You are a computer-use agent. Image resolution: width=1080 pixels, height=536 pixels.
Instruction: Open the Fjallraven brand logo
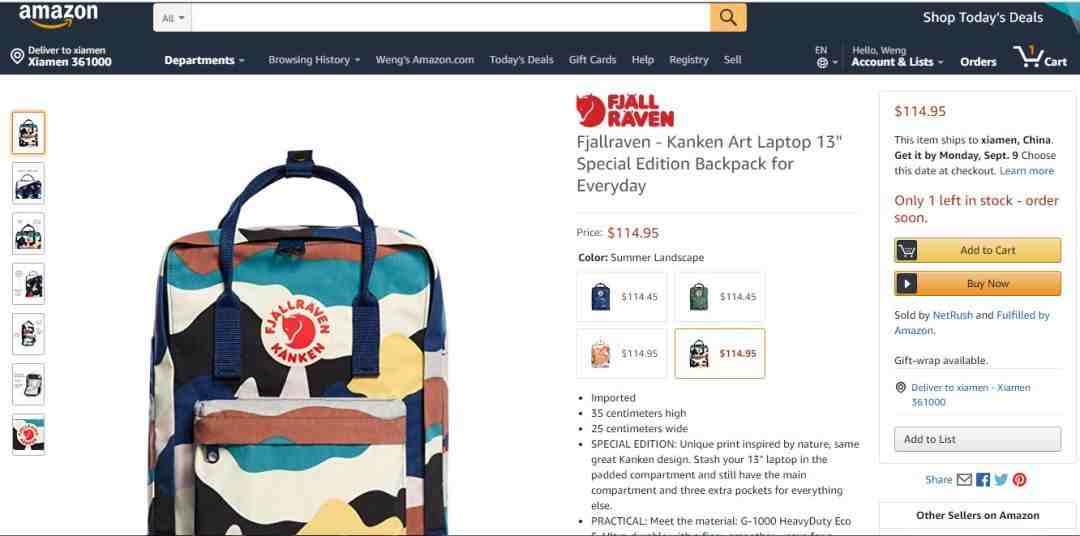coord(625,111)
